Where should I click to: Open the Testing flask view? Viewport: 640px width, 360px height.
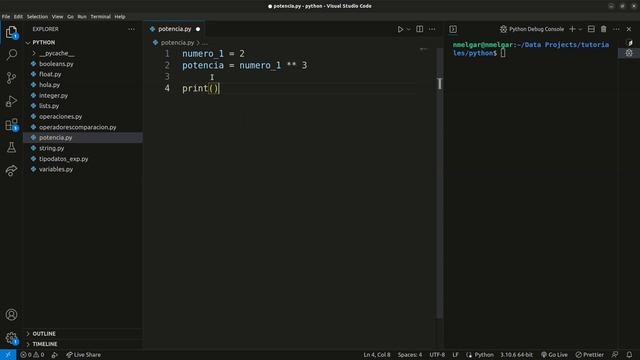(x=11, y=147)
